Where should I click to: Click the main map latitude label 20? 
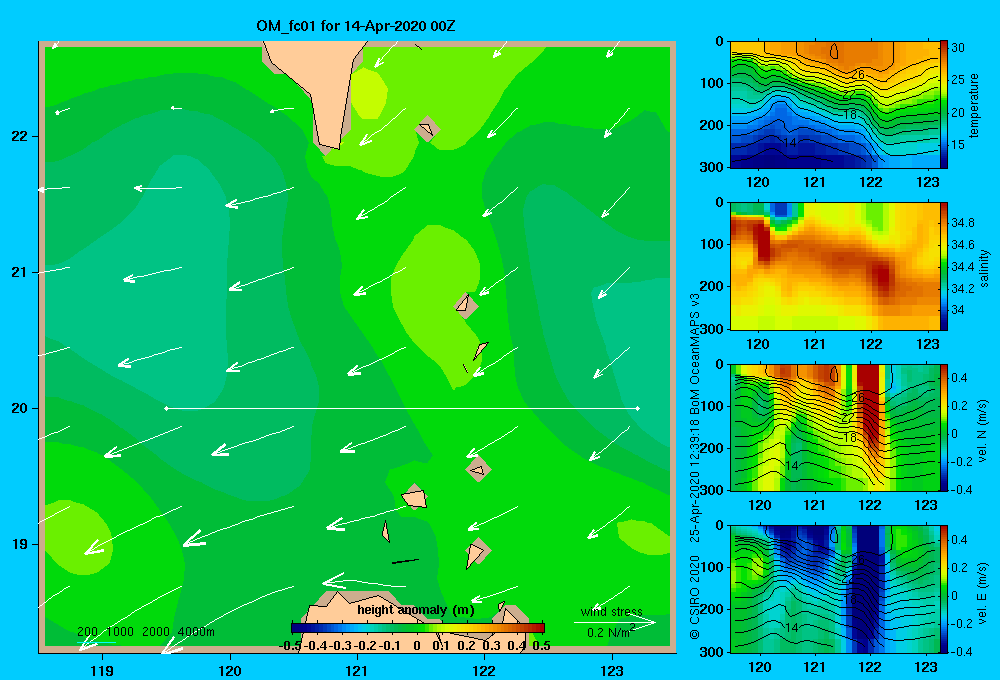coord(19,408)
